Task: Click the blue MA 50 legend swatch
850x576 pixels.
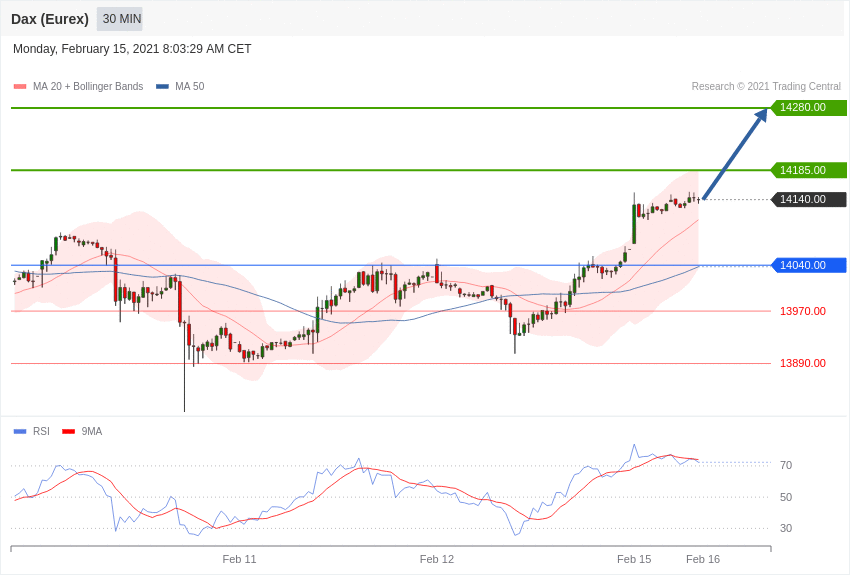Action: click(162, 87)
